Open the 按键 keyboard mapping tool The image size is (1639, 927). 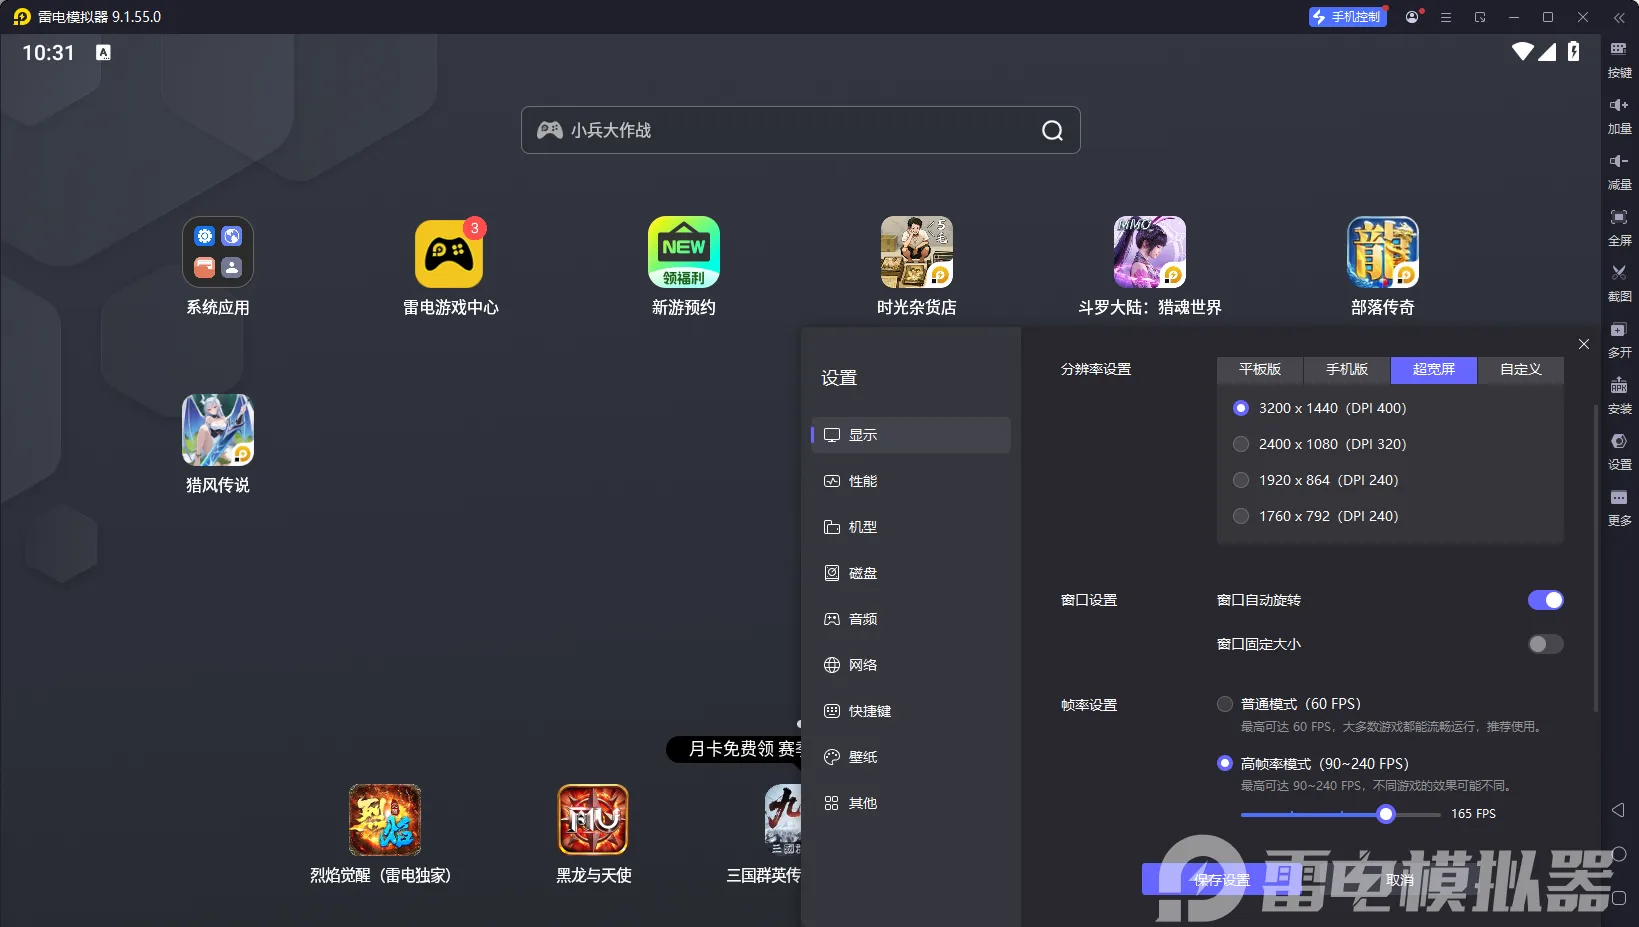click(1619, 59)
